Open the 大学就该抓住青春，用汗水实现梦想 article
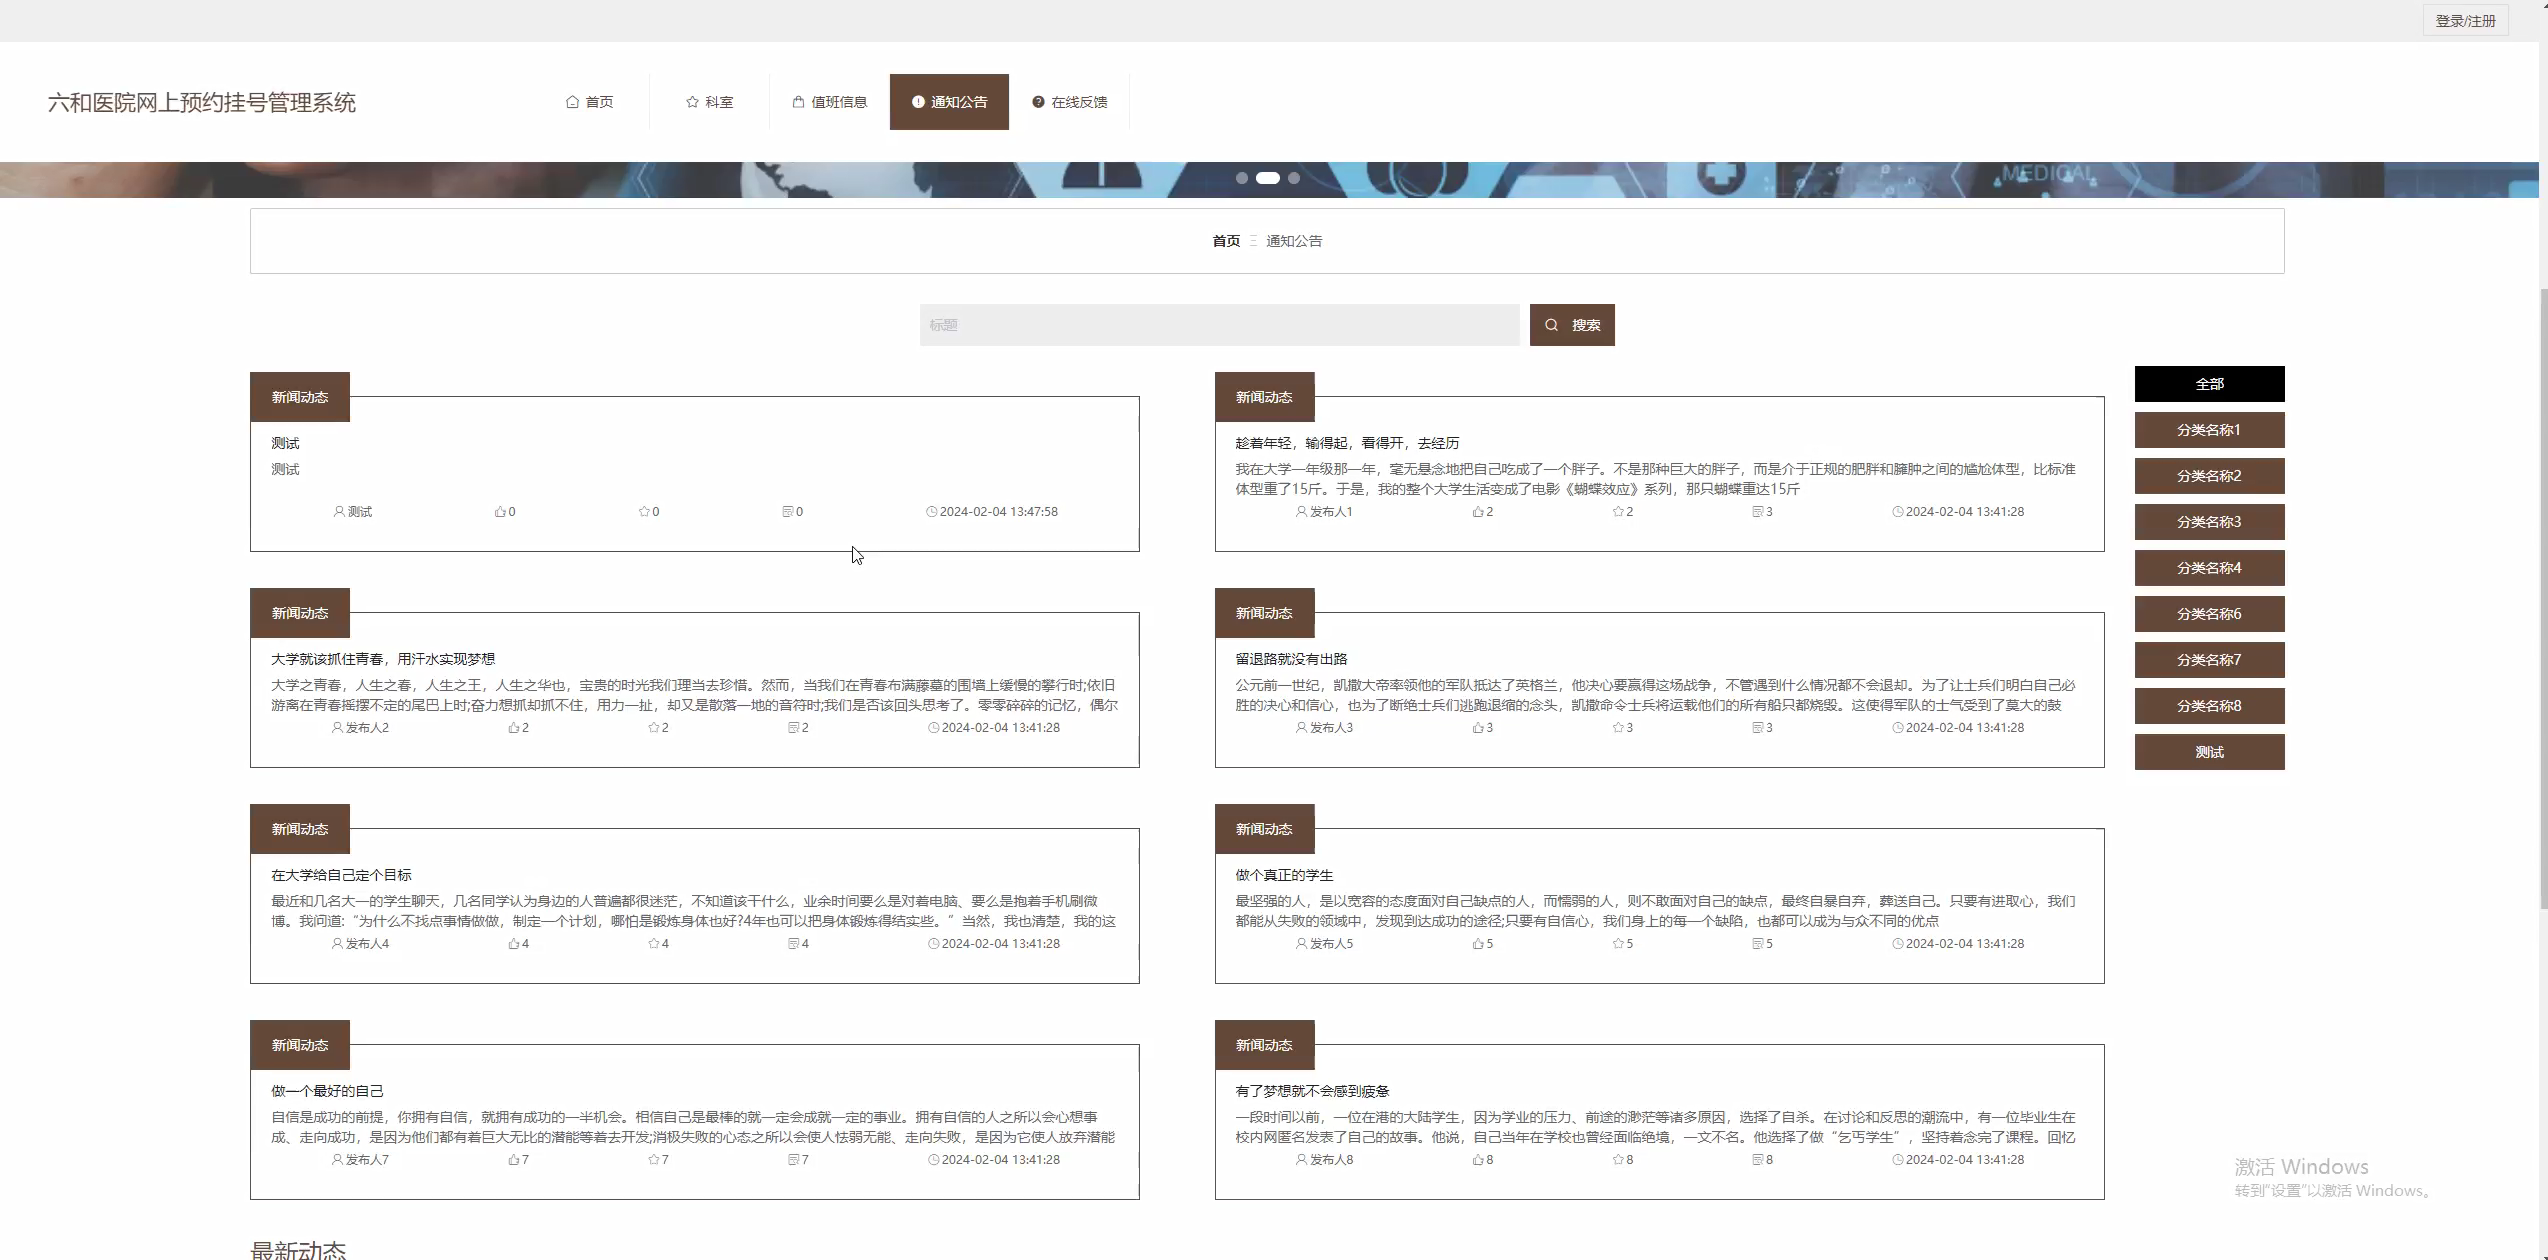The image size is (2548, 1260). (383, 659)
